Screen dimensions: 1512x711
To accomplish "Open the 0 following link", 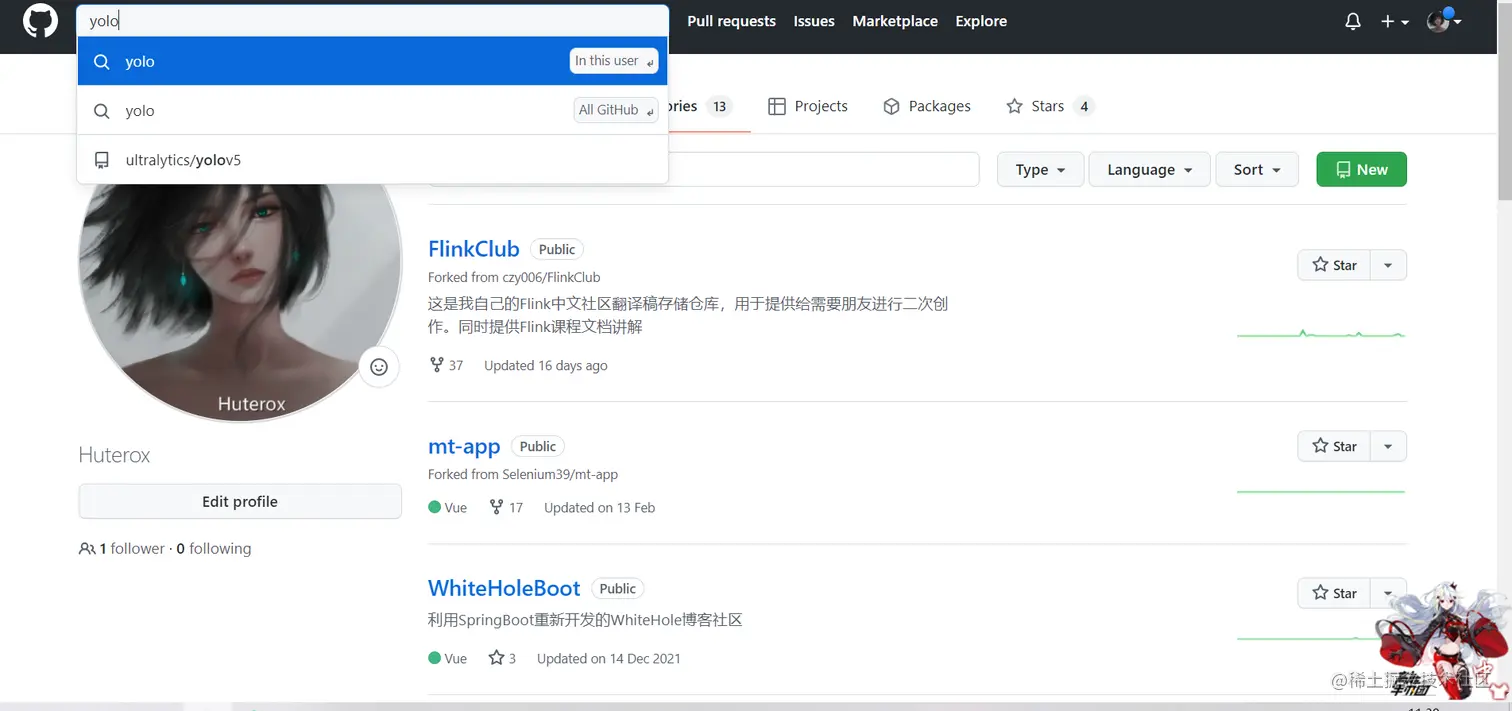I will click(x=214, y=548).
